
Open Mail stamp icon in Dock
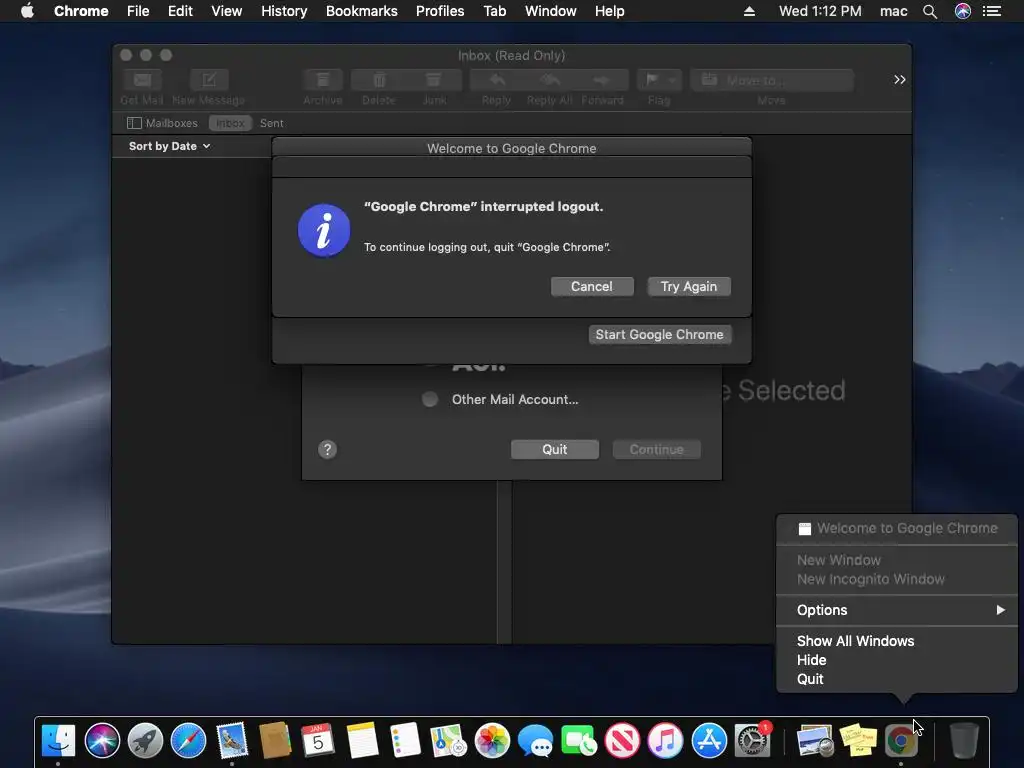pos(232,741)
